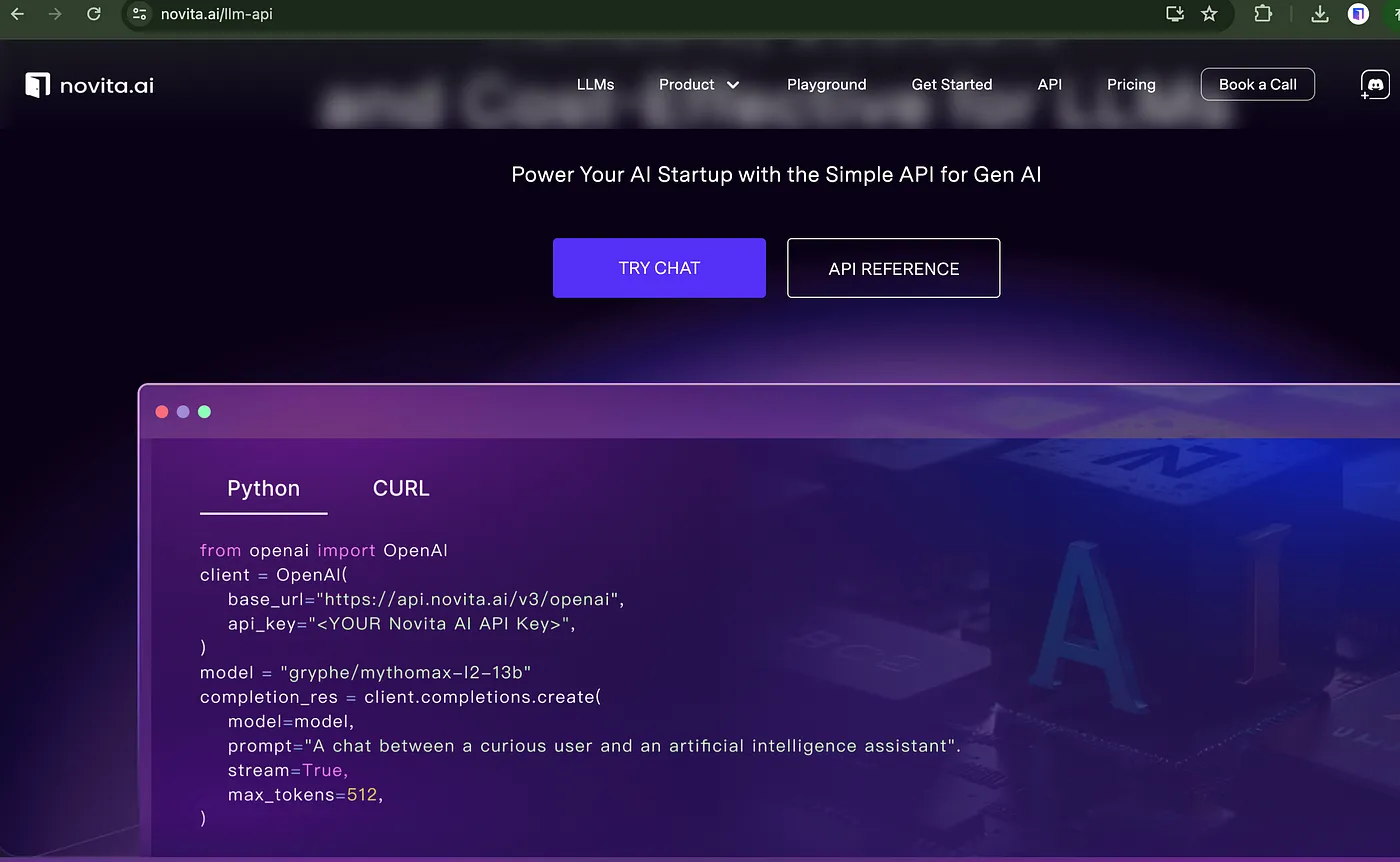This screenshot has height=862, width=1400.
Task: Go to the Playground page
Action: point(827,85)
